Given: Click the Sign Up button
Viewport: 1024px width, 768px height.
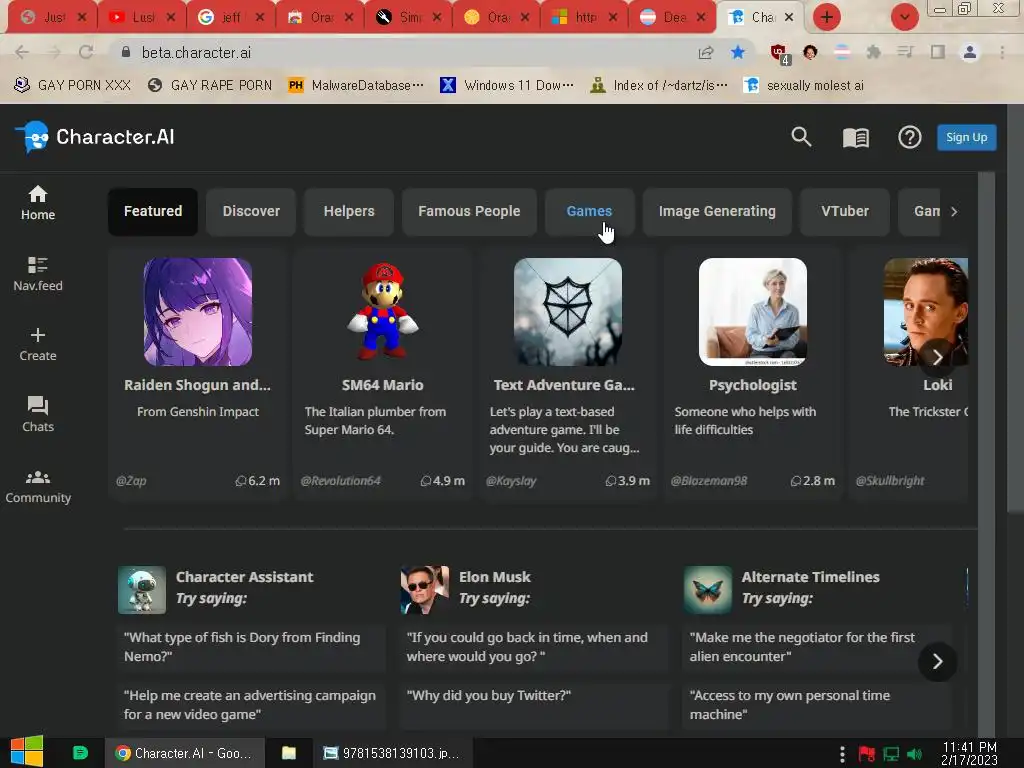Looking at the screenshot, I should (x=967, y=137).
